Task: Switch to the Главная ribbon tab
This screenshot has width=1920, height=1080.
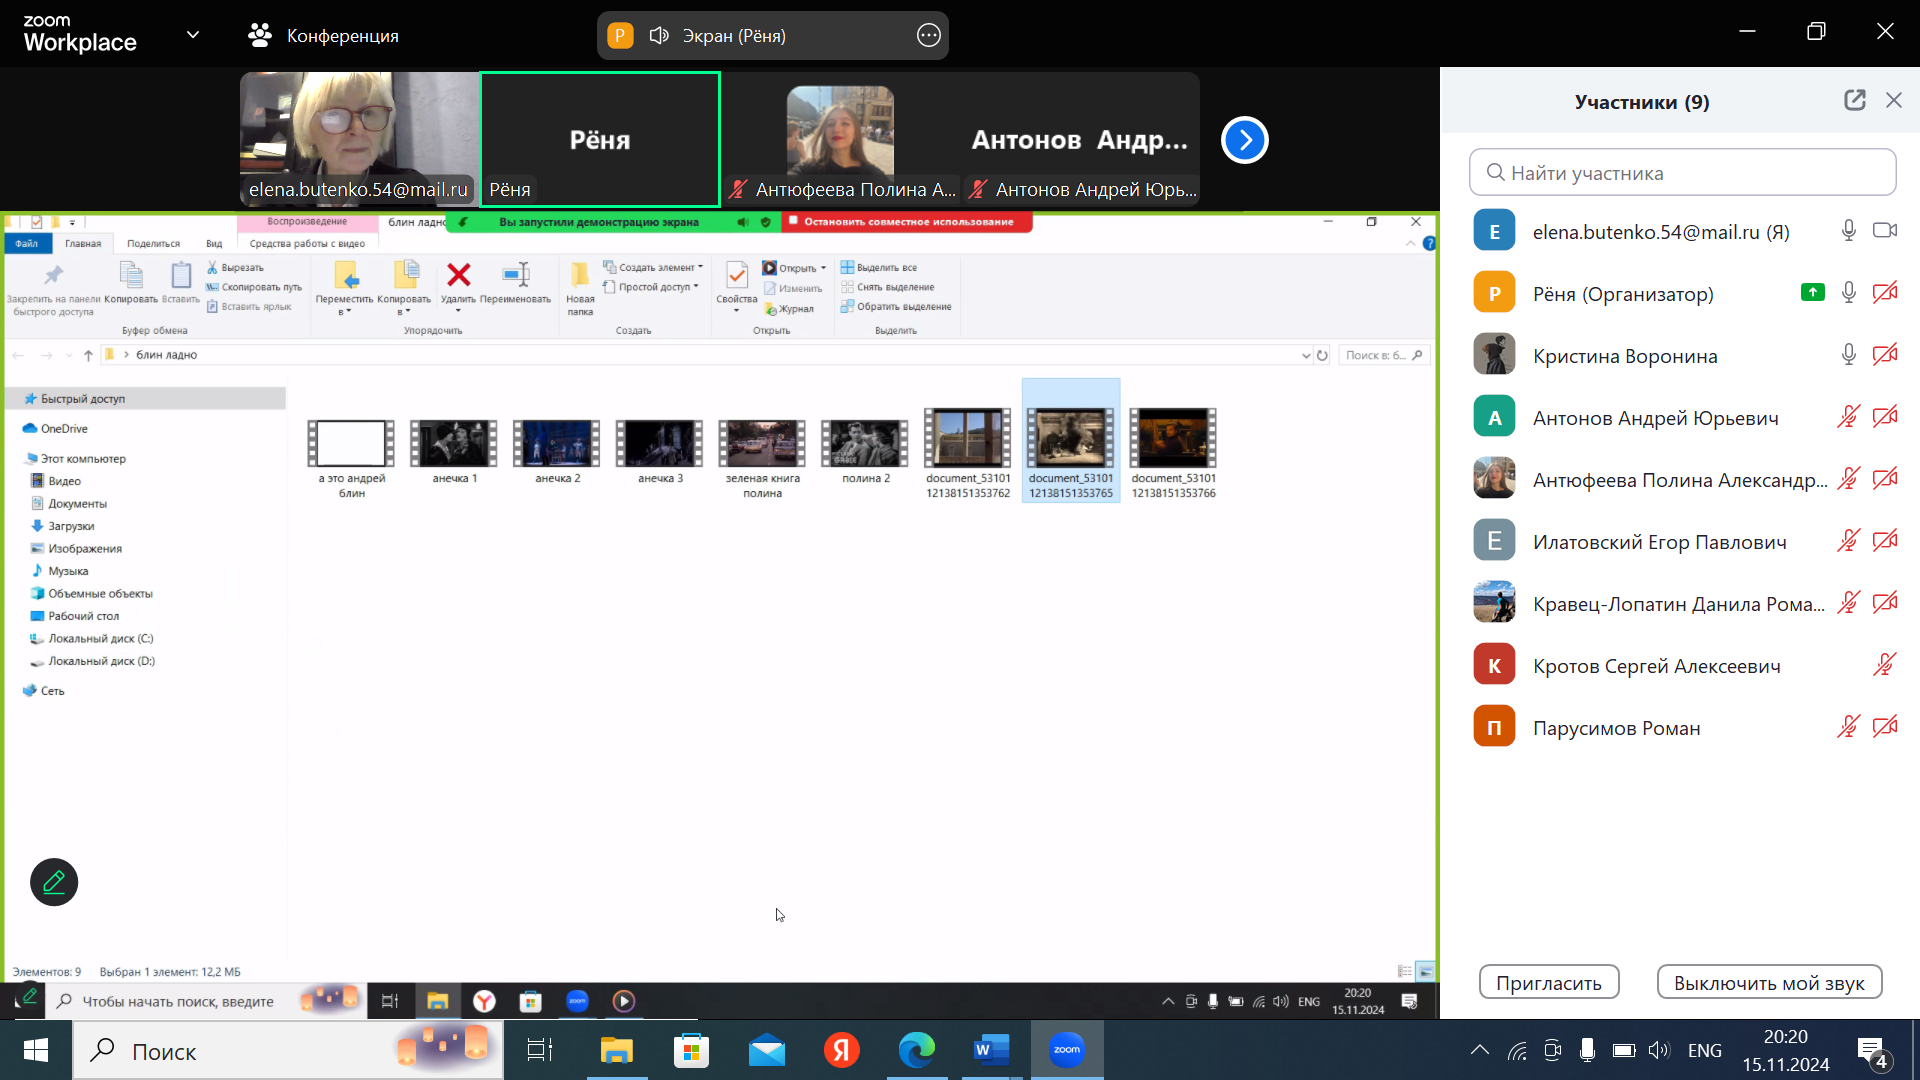Action: [83, 243]
